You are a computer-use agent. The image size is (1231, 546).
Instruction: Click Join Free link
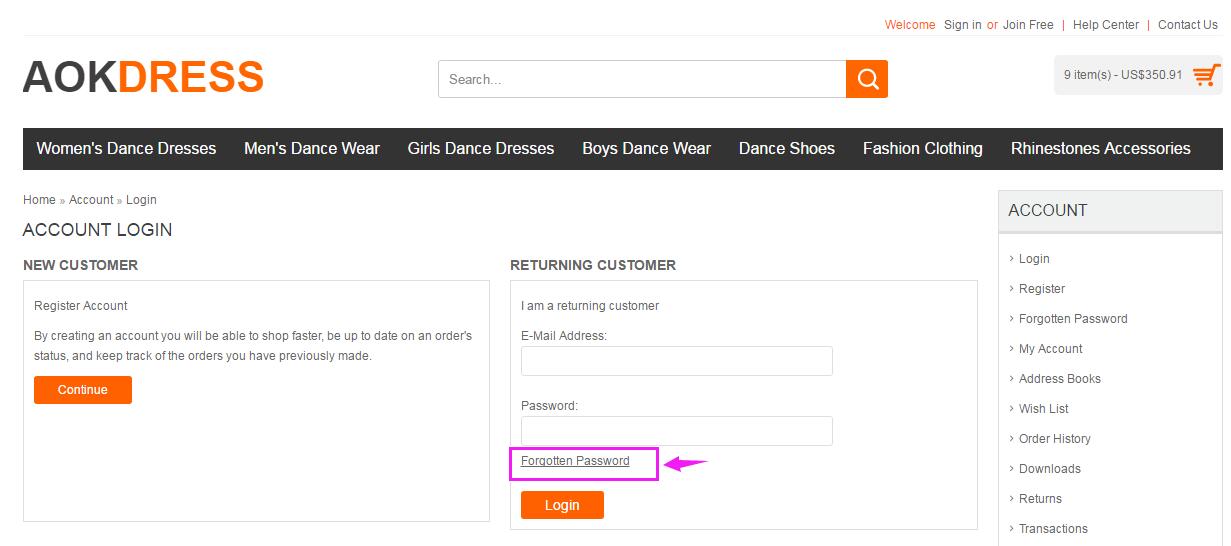1028,25
